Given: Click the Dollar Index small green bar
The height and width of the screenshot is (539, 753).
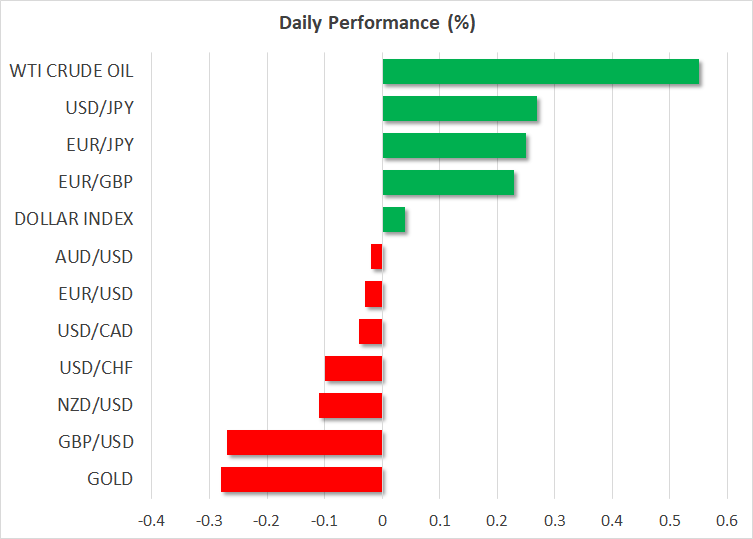Looking at the screenshot, I should point(394,219).
